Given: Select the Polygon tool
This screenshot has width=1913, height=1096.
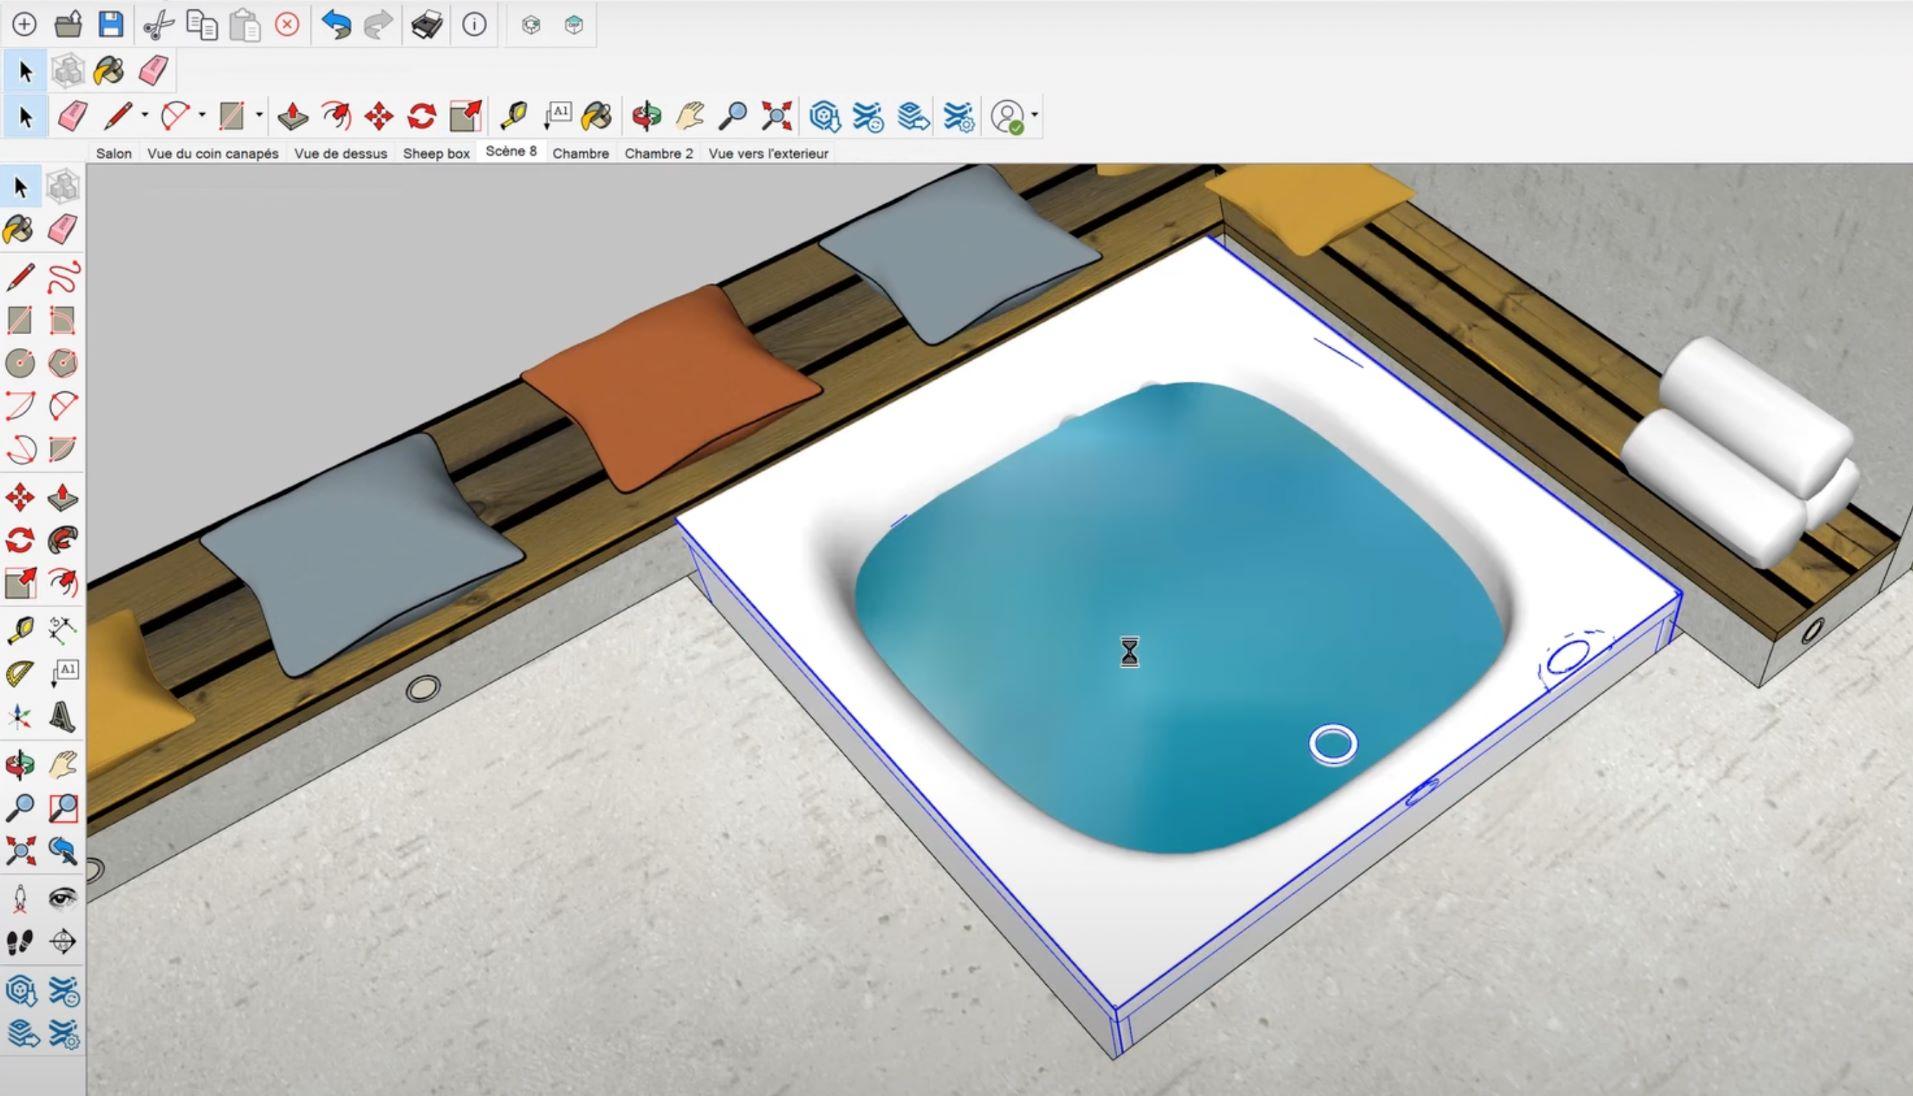Looking at the screenshot, I should coord(63,362).
